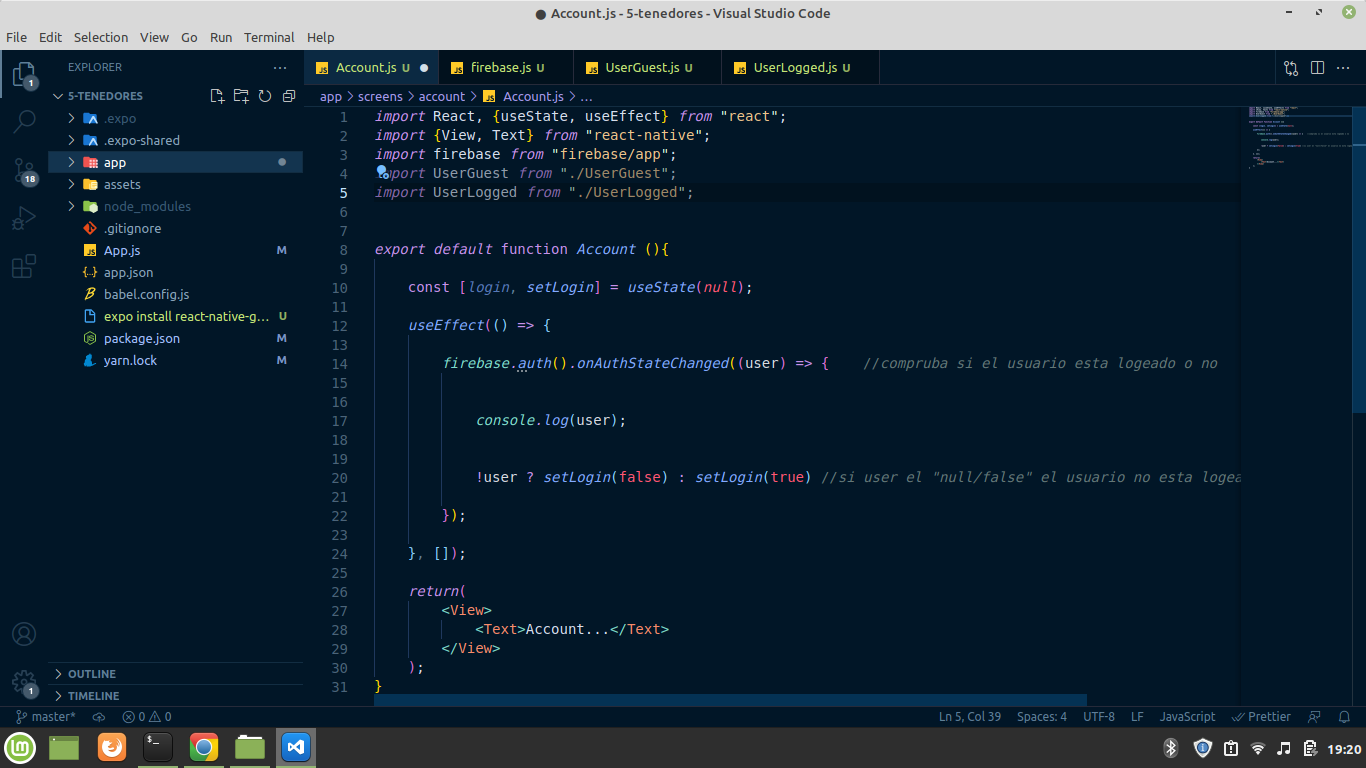Open notifications bell in status bar
This screenshot has height=768, width=1366.
click(x=1345, y=717)
